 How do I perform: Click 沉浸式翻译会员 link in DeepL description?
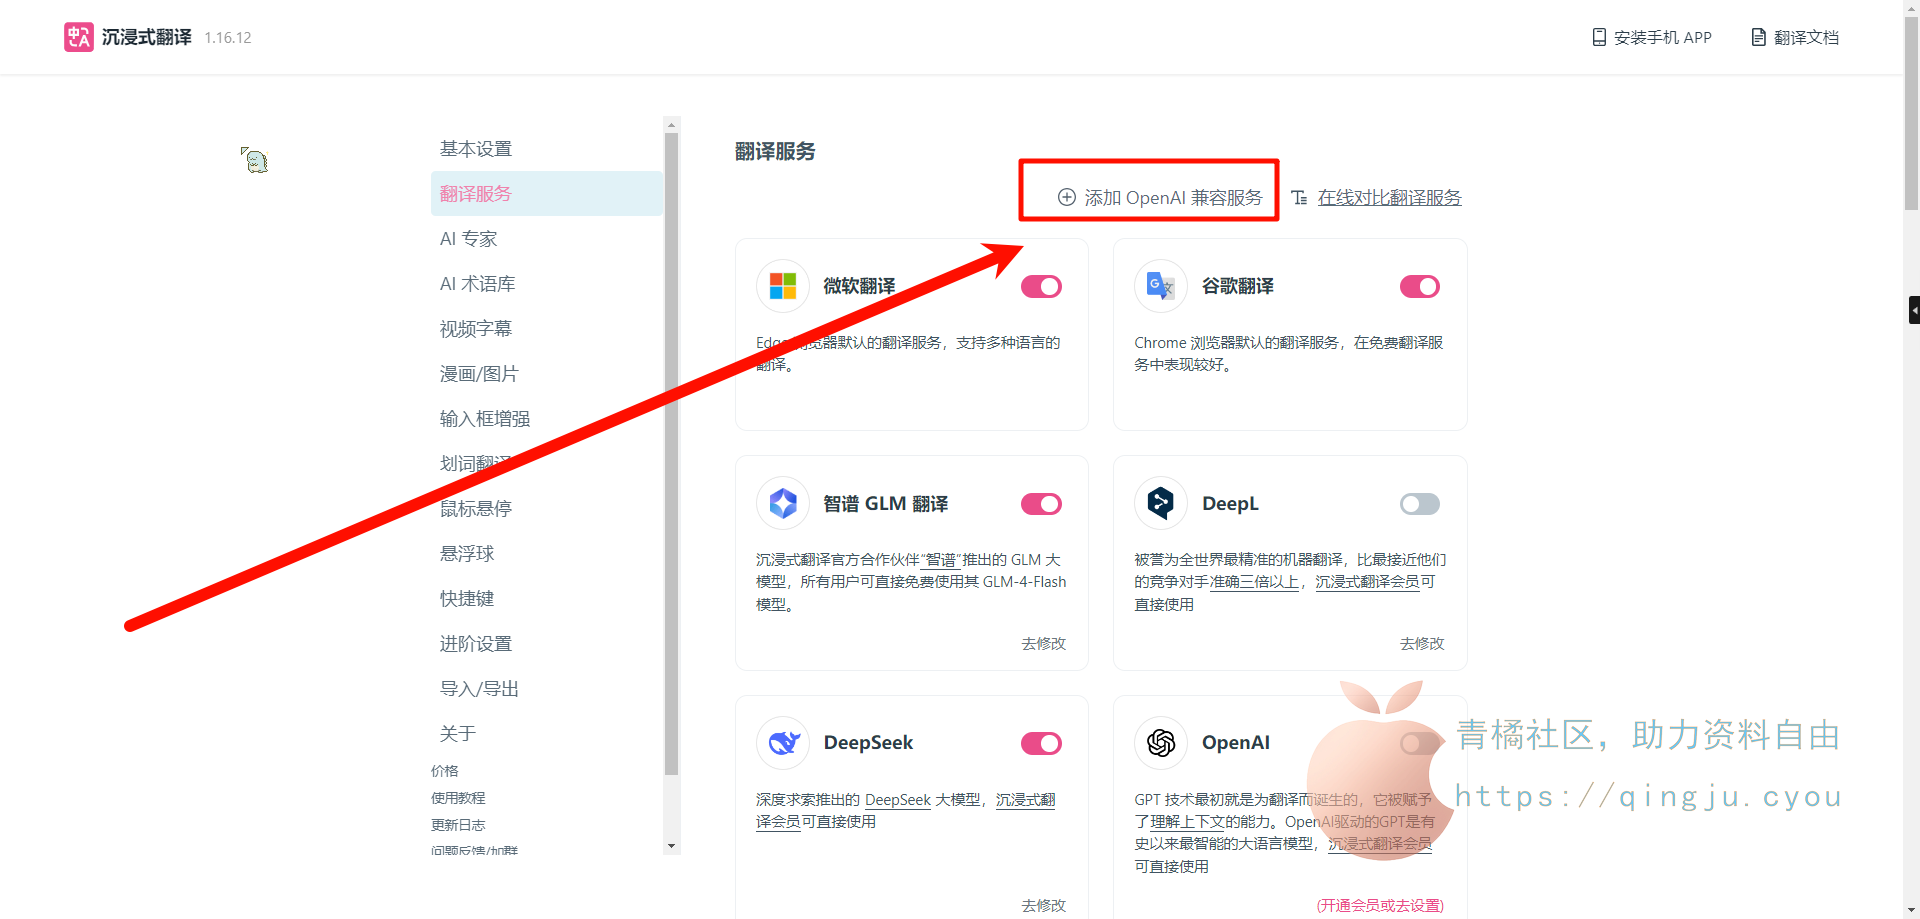click(x=1367, y=582)
